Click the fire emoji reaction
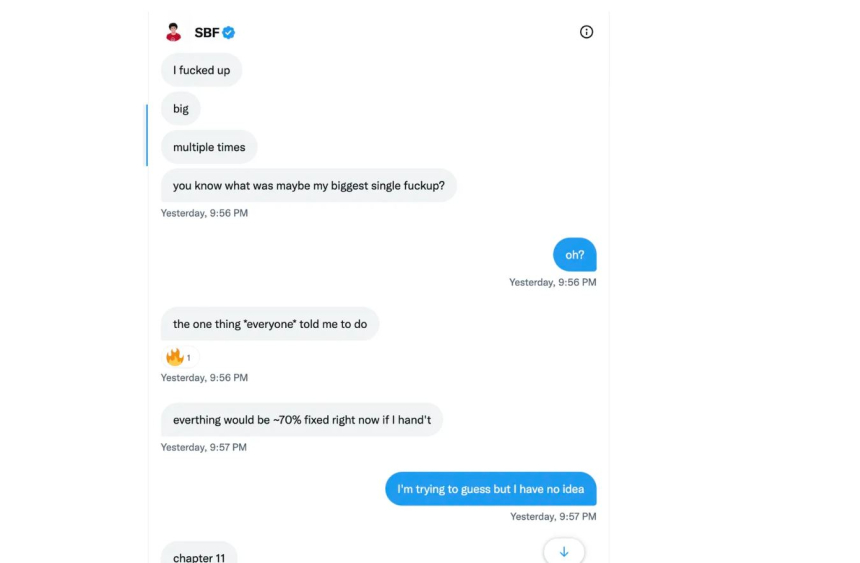The image size is (860, 563). (x=175, y=357)
